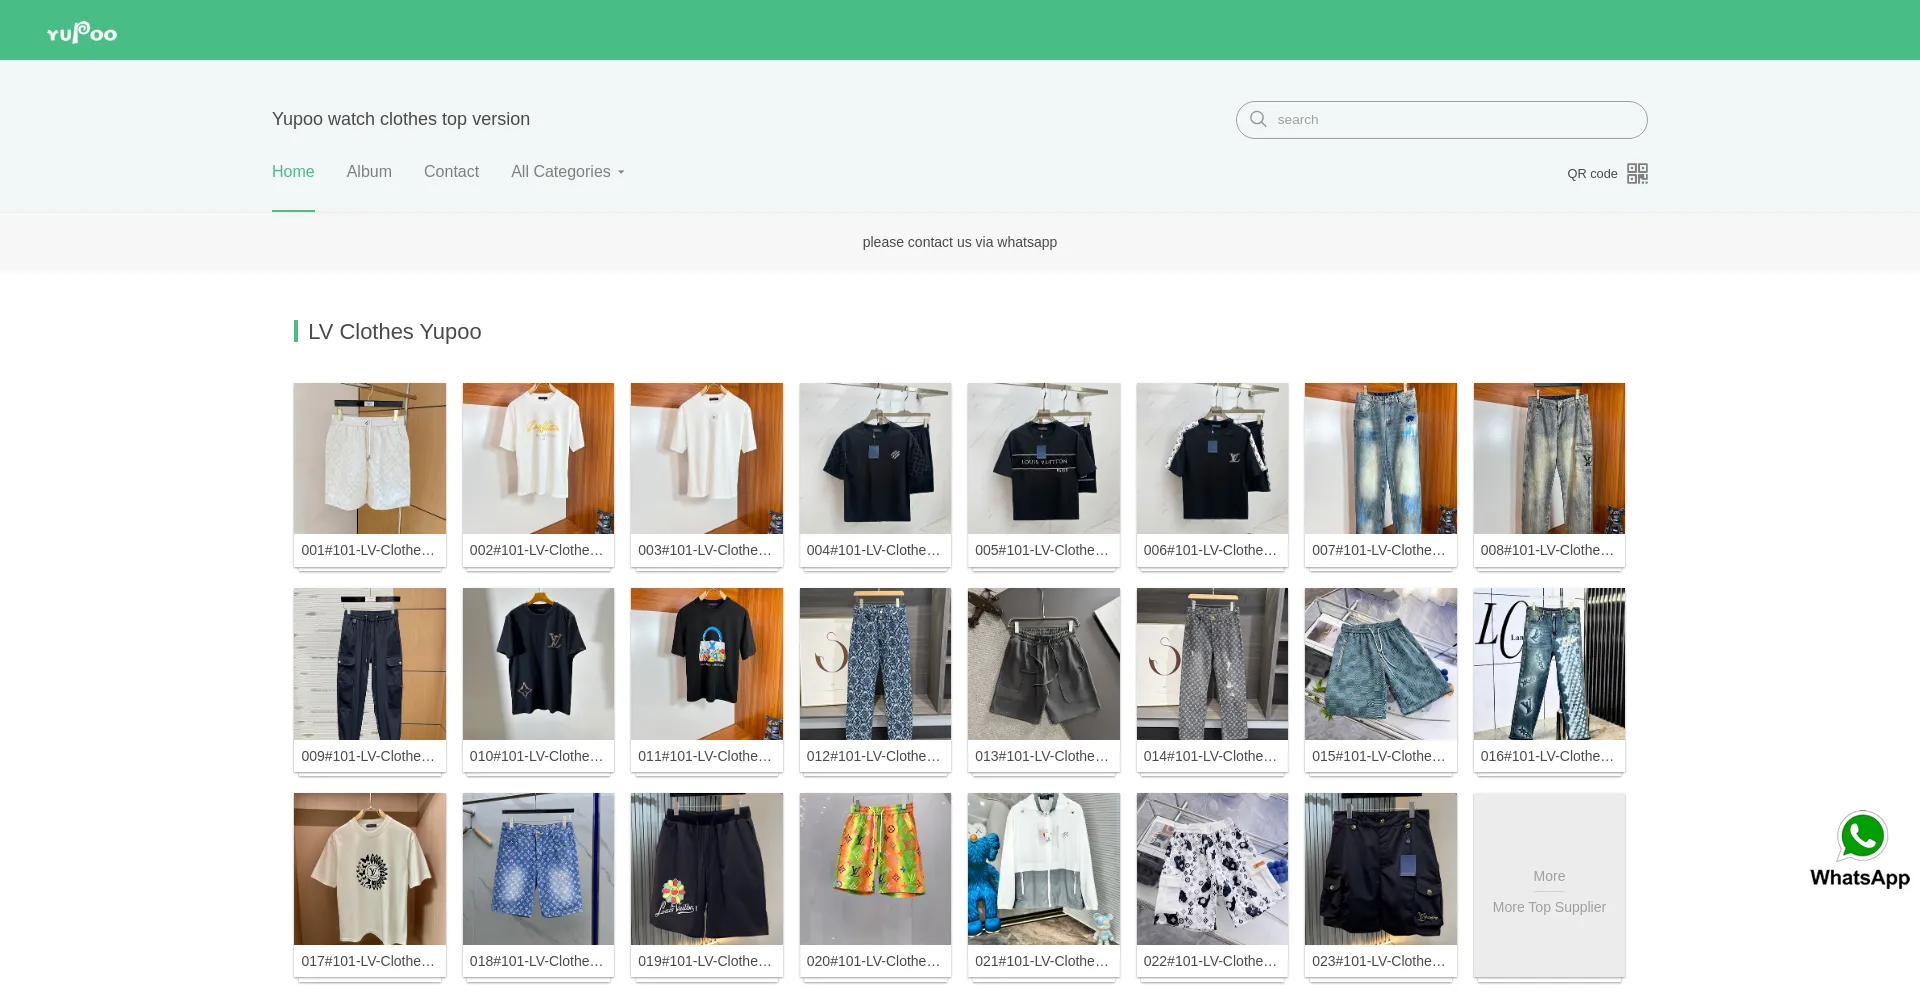Open album 018 blue monogram shorts thumbnail
Image resolution: width=1920 pixels, height=993 pixels.
pos(538,869)
